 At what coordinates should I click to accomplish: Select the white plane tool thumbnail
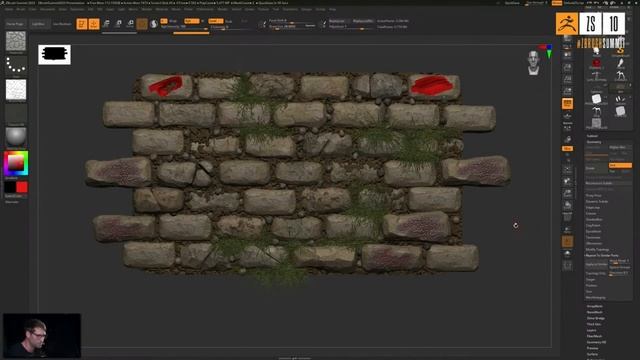596,99
